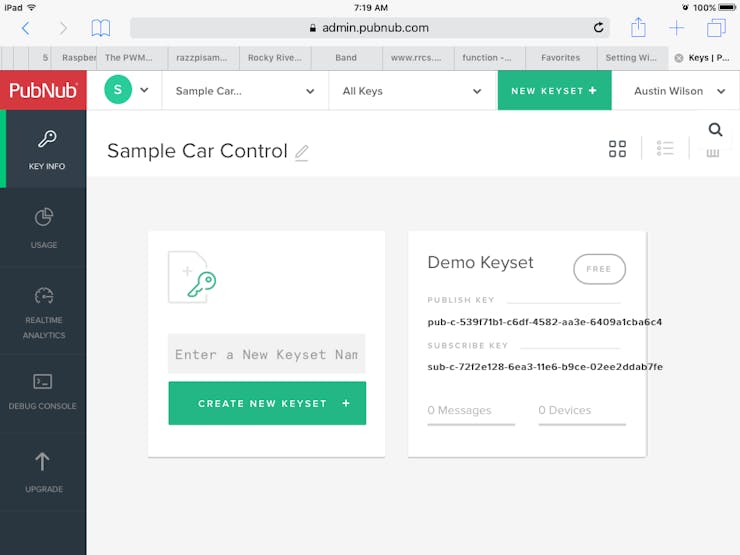The width and height of the screenshot is (740, 555).
Task: Switch to grid view layout
Action: [617, 149]
